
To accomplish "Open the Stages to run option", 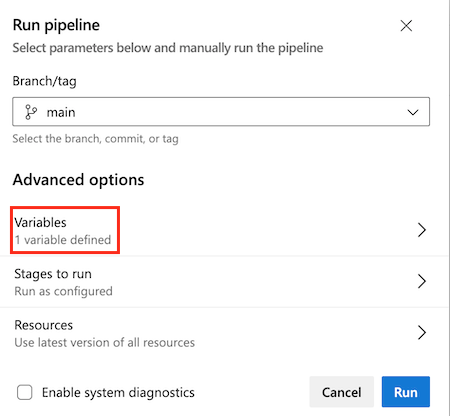I will coord(224,282).
